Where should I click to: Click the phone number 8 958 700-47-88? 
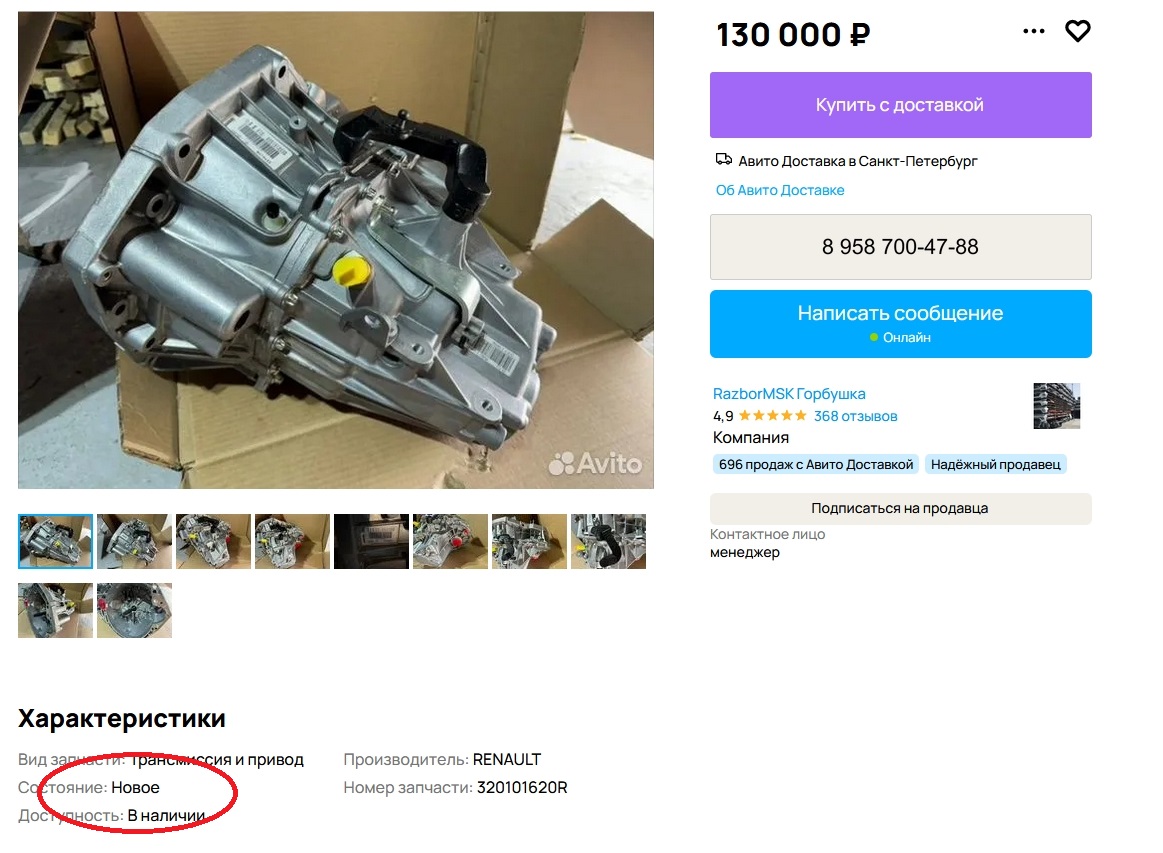point(900,247)
